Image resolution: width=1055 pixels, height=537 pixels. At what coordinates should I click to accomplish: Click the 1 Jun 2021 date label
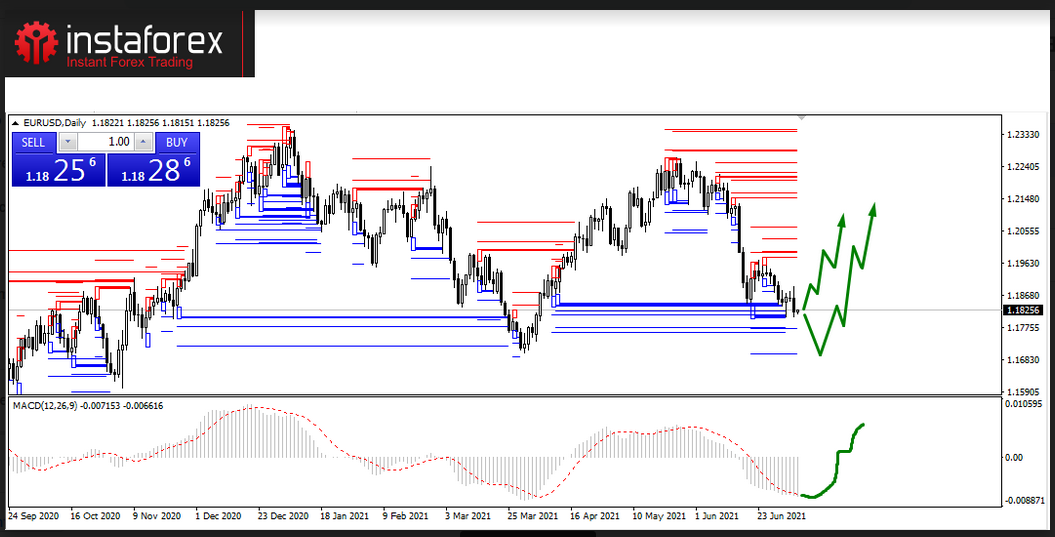(718, 516)
